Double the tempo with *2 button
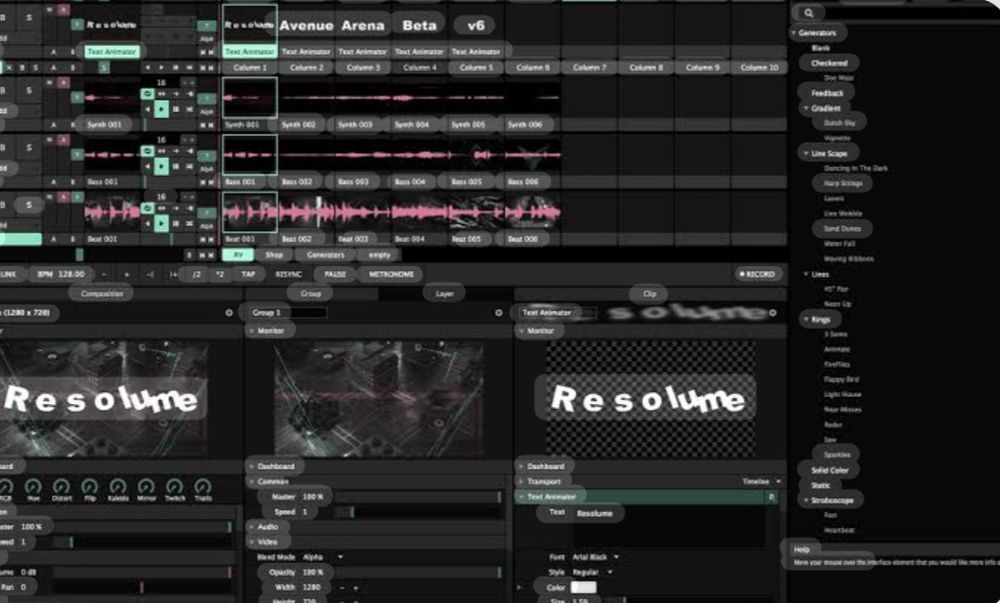This screenshot has width=1000, height=603. [220, 275]
